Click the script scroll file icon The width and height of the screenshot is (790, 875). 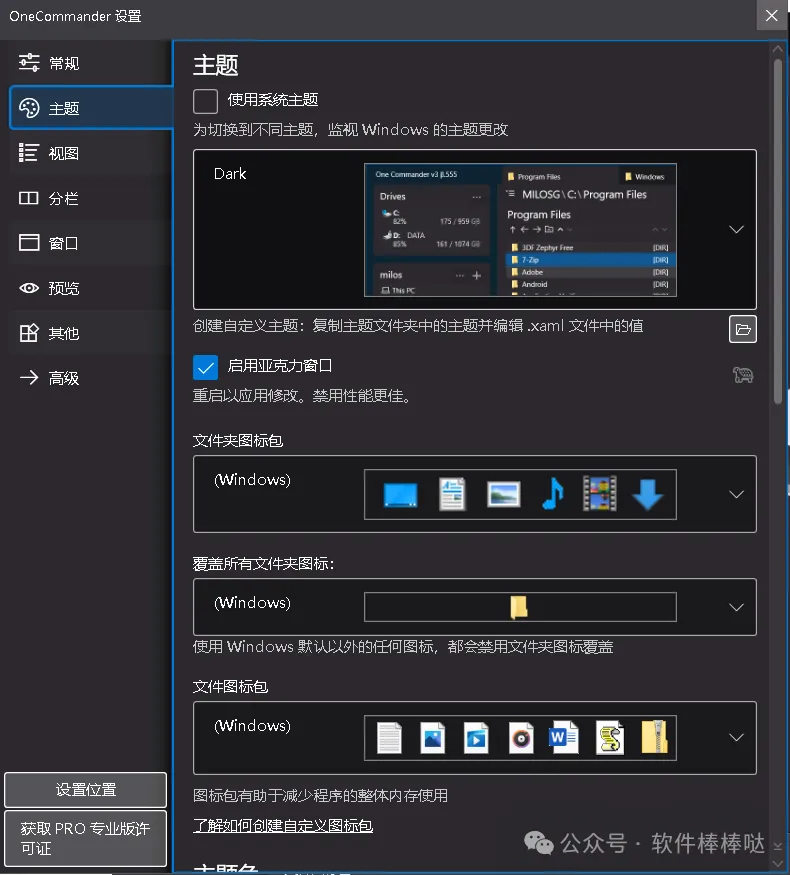click(x=610, y=738)
